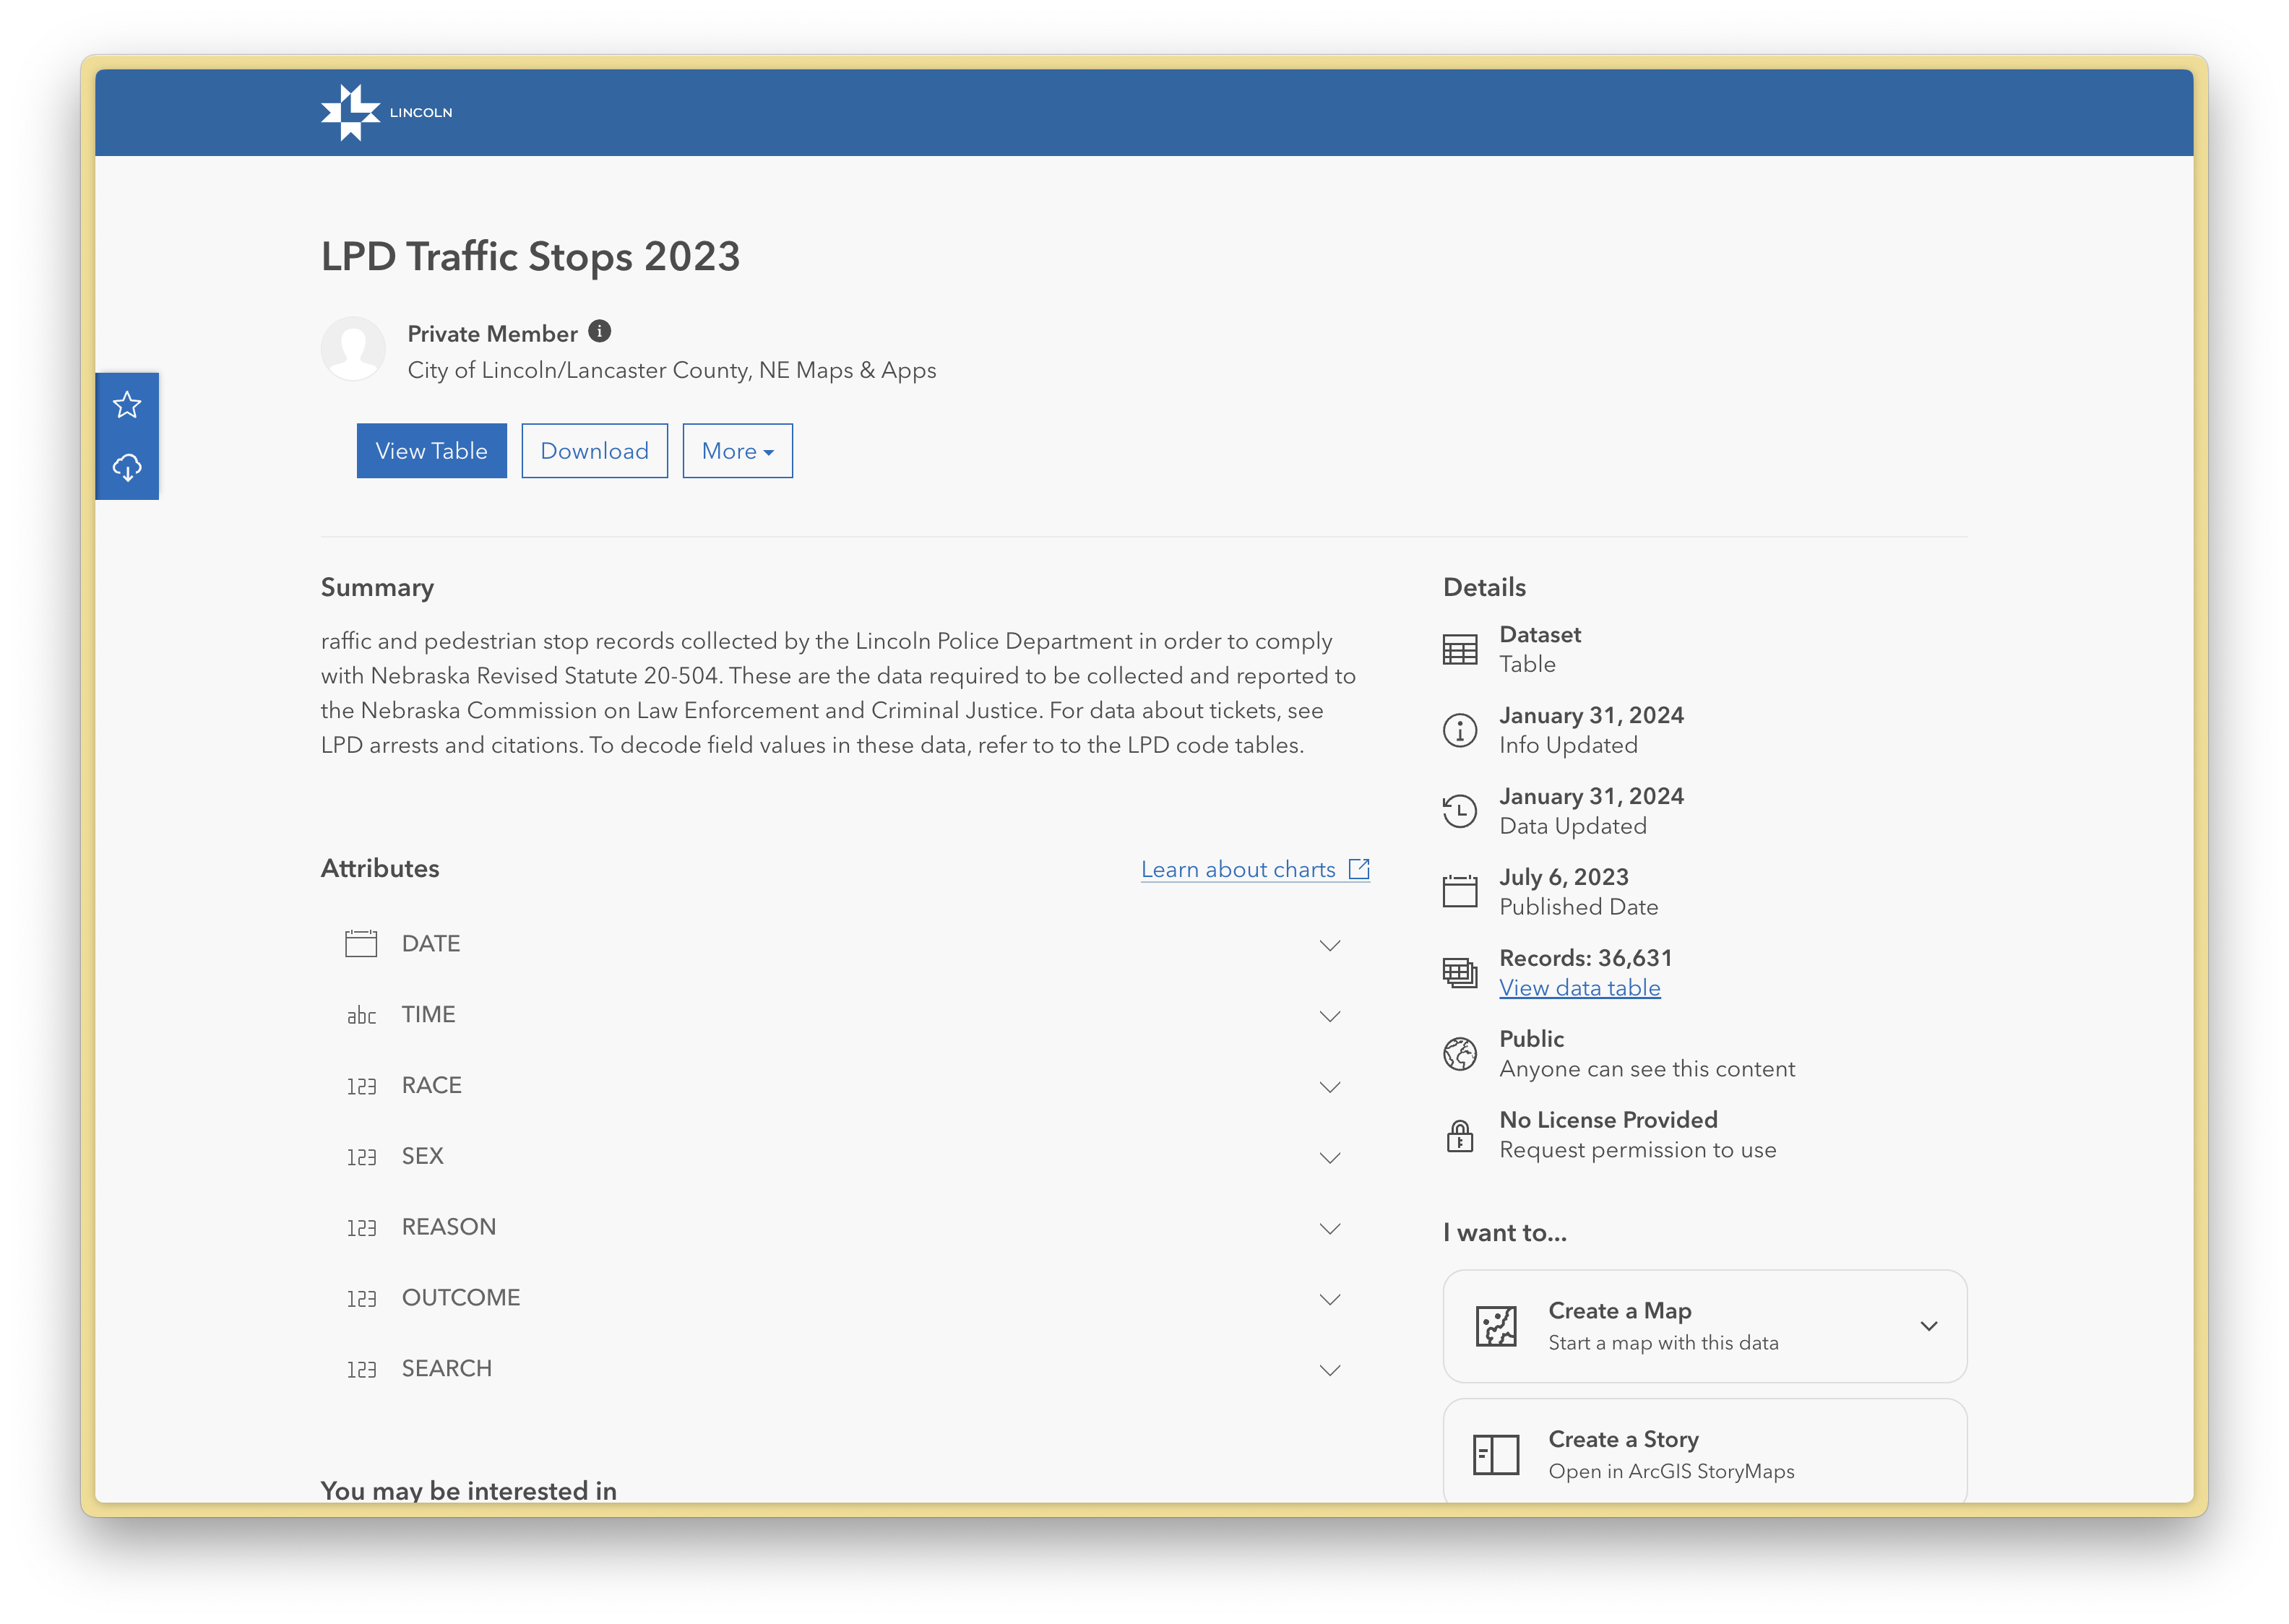Expand the SEARCH attribute row
Viewport: 2289px width, 1624px height.
coord(1329,1370)
